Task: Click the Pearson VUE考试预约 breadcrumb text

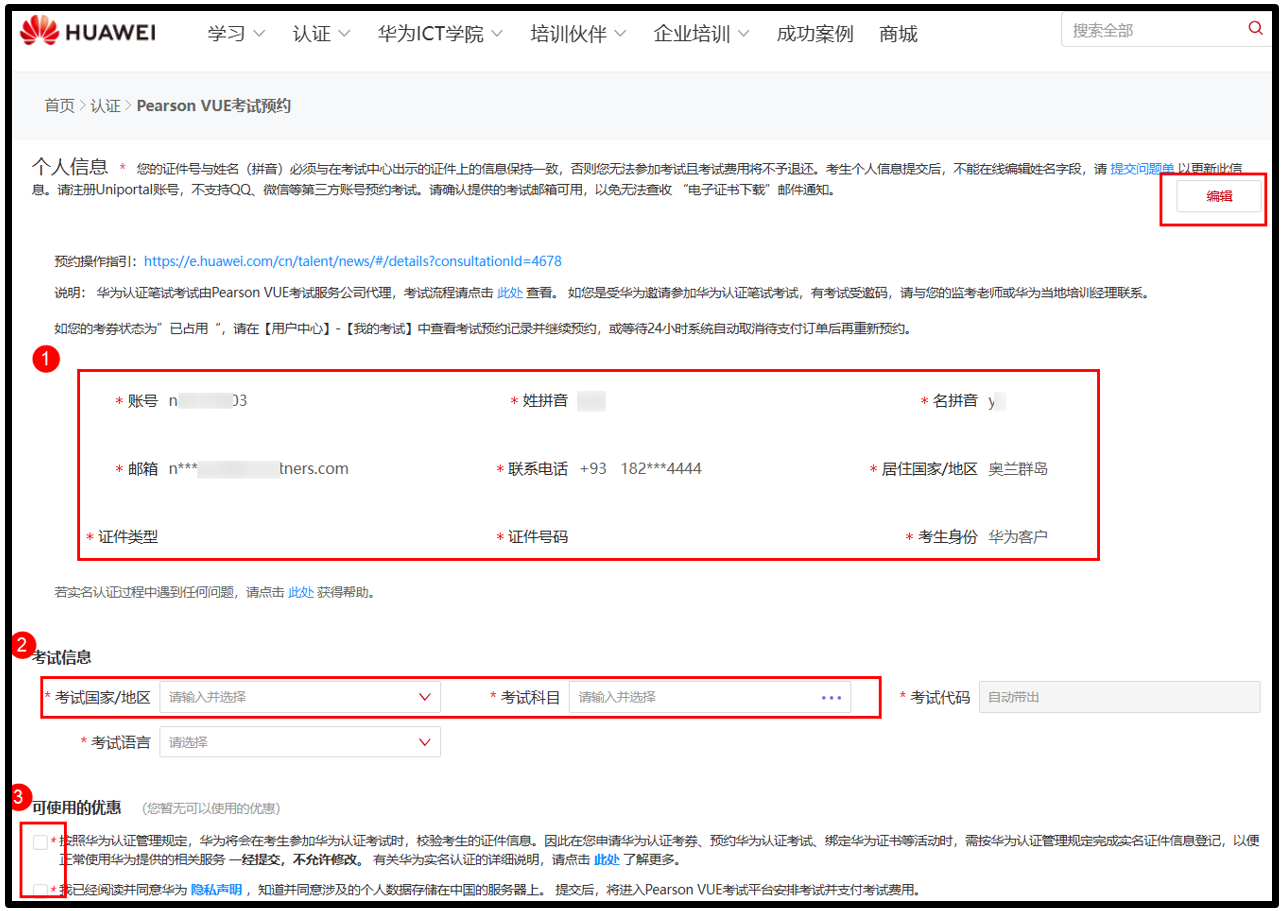Action: (214, 105)
